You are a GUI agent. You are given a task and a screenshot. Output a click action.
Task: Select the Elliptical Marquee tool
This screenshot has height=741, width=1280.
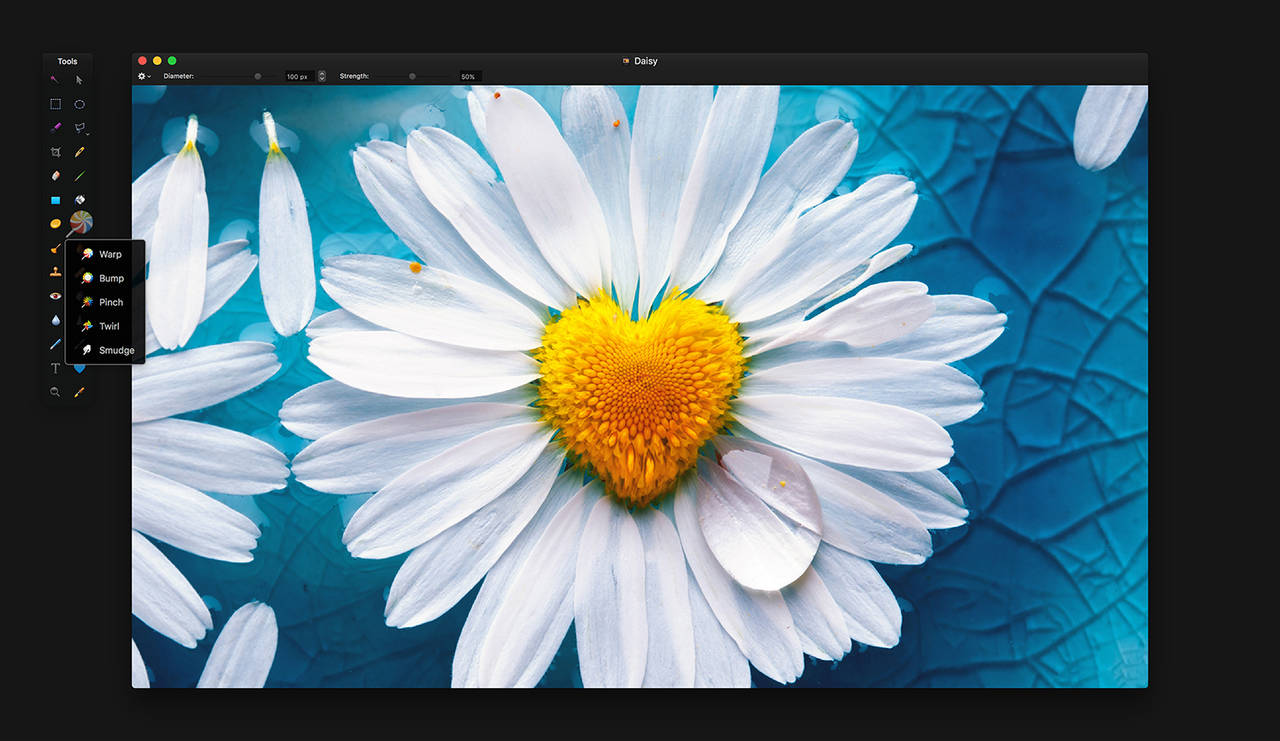[x=80, y=104]
